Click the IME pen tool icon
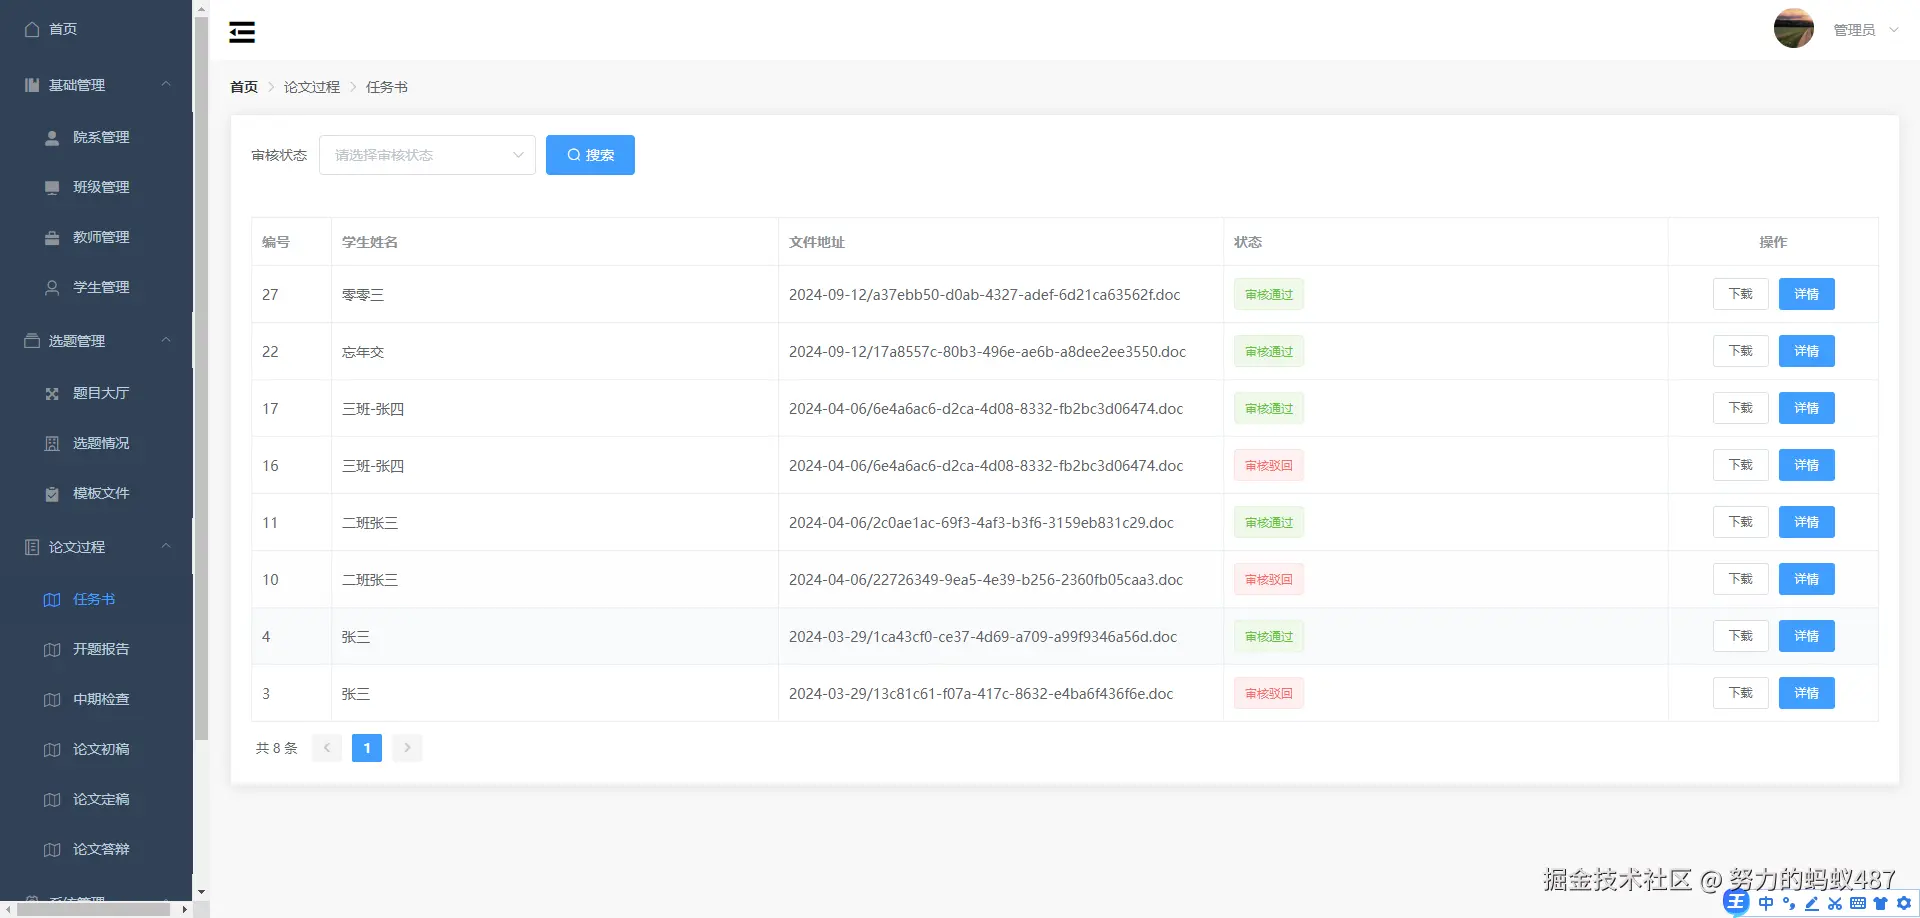The width and height of the screenshot is (1920, 918). click(1812, 903)
